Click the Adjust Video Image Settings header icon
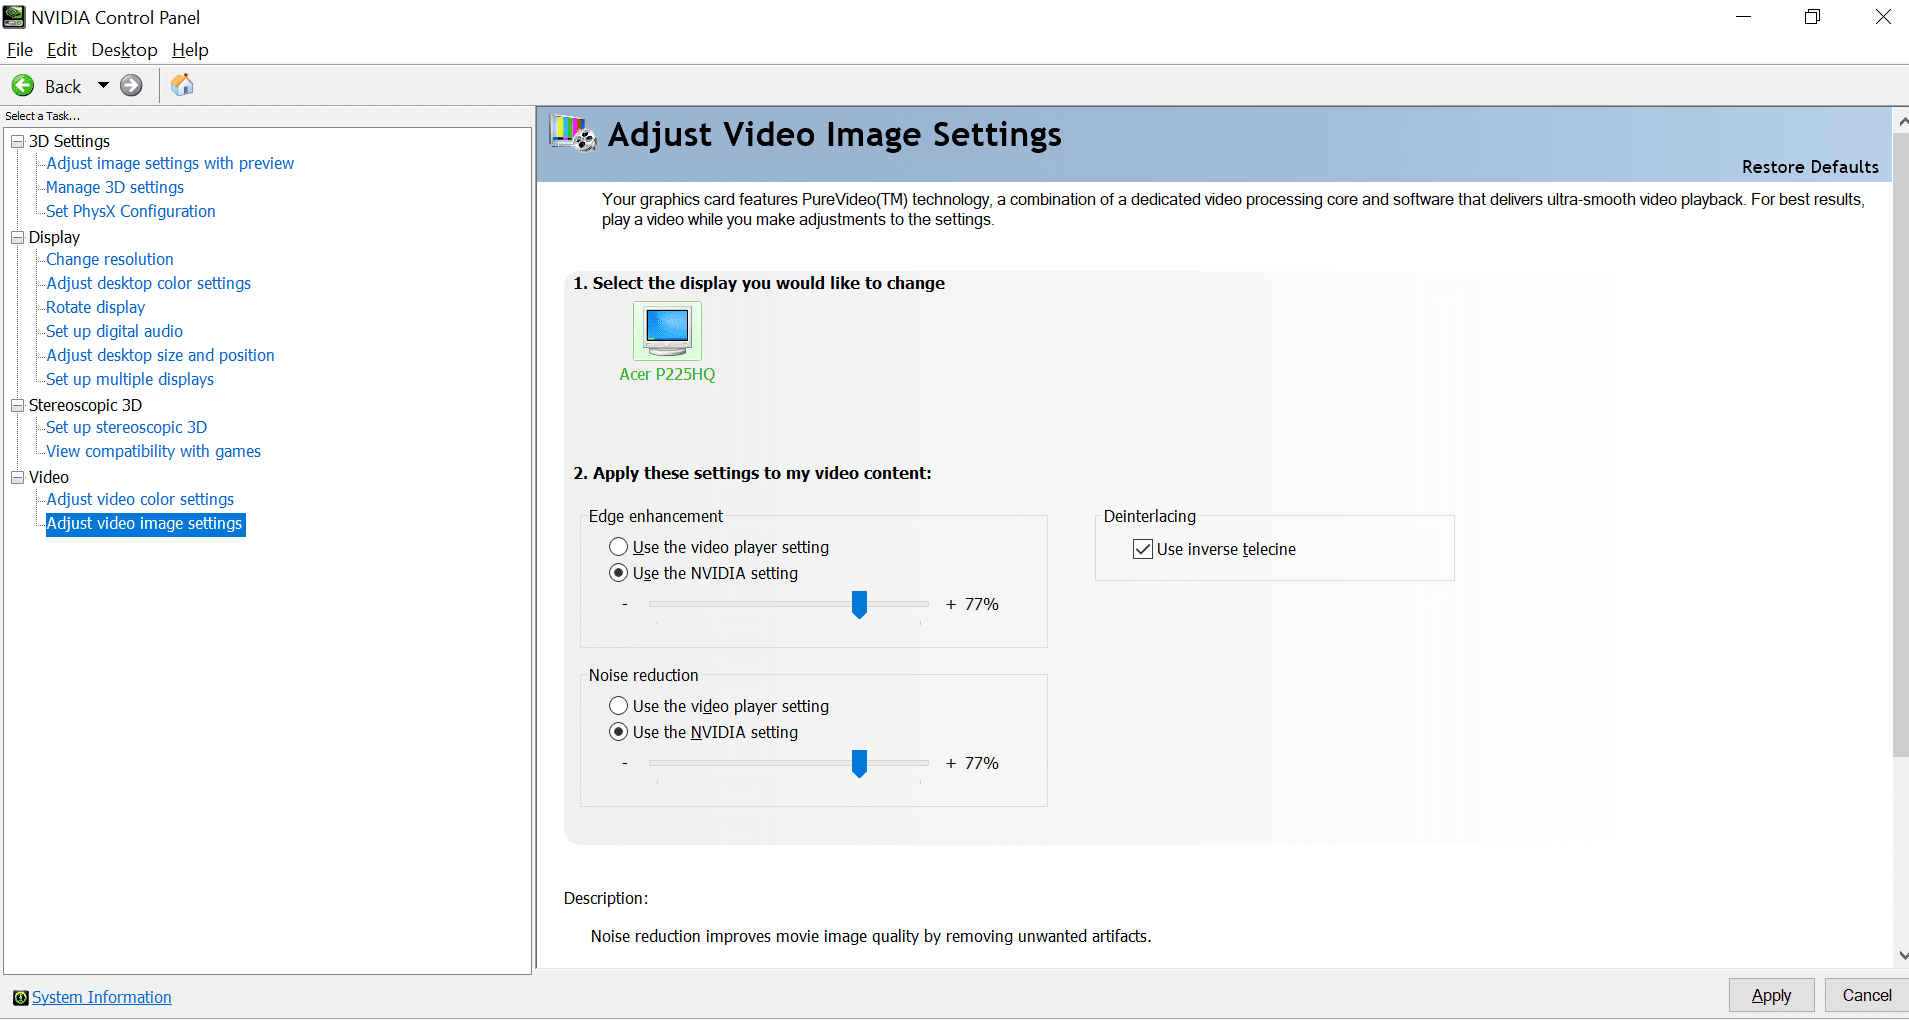This screenshot has width=1909, height=1020. coord(573,133)
